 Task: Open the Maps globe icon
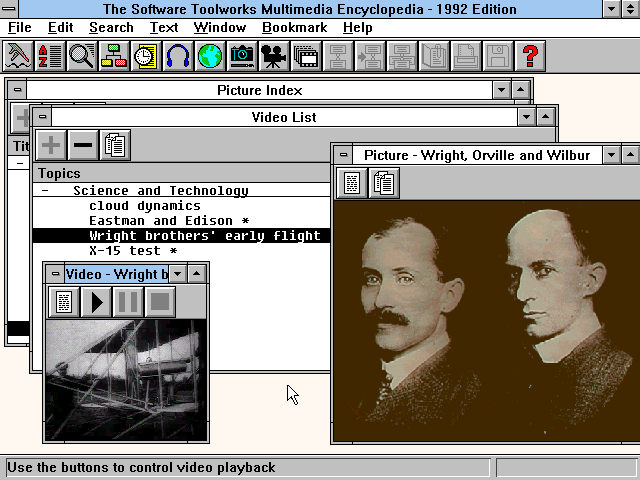coord(210,56)
